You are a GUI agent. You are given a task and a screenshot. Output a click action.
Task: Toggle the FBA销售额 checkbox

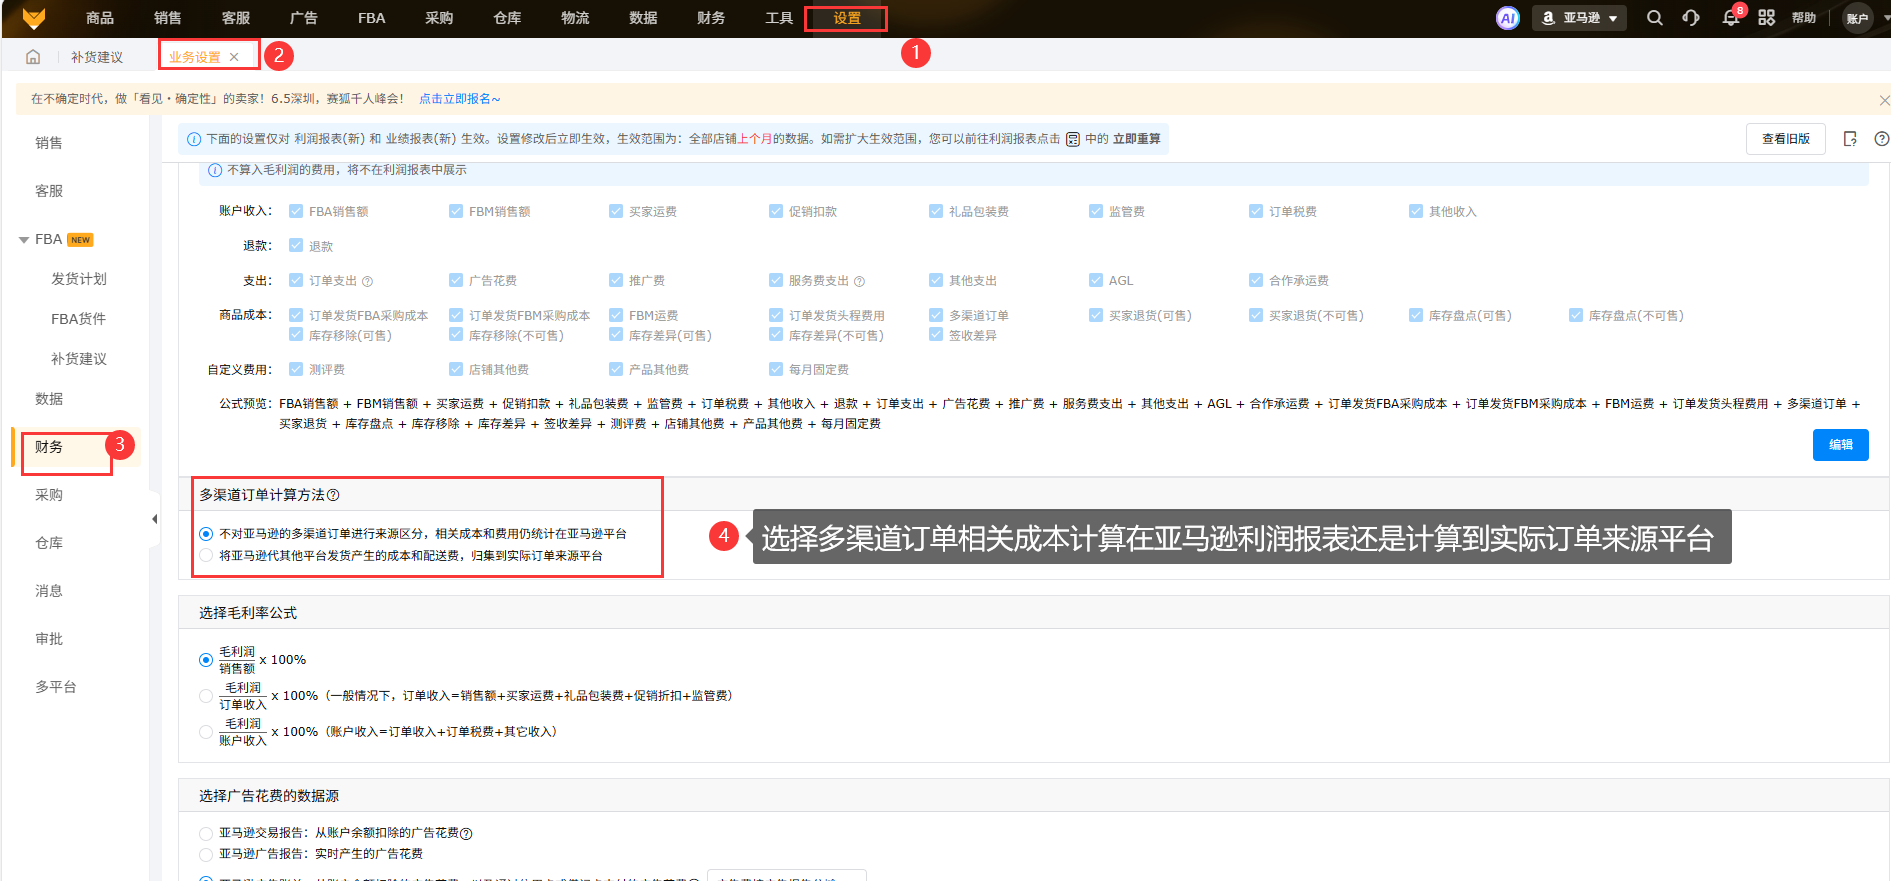pos(296,211)
